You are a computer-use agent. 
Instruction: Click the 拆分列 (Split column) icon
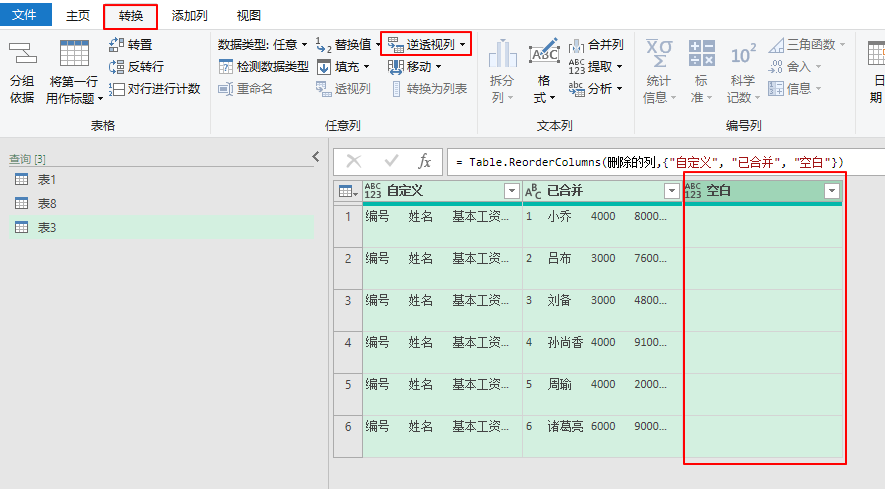502,54
